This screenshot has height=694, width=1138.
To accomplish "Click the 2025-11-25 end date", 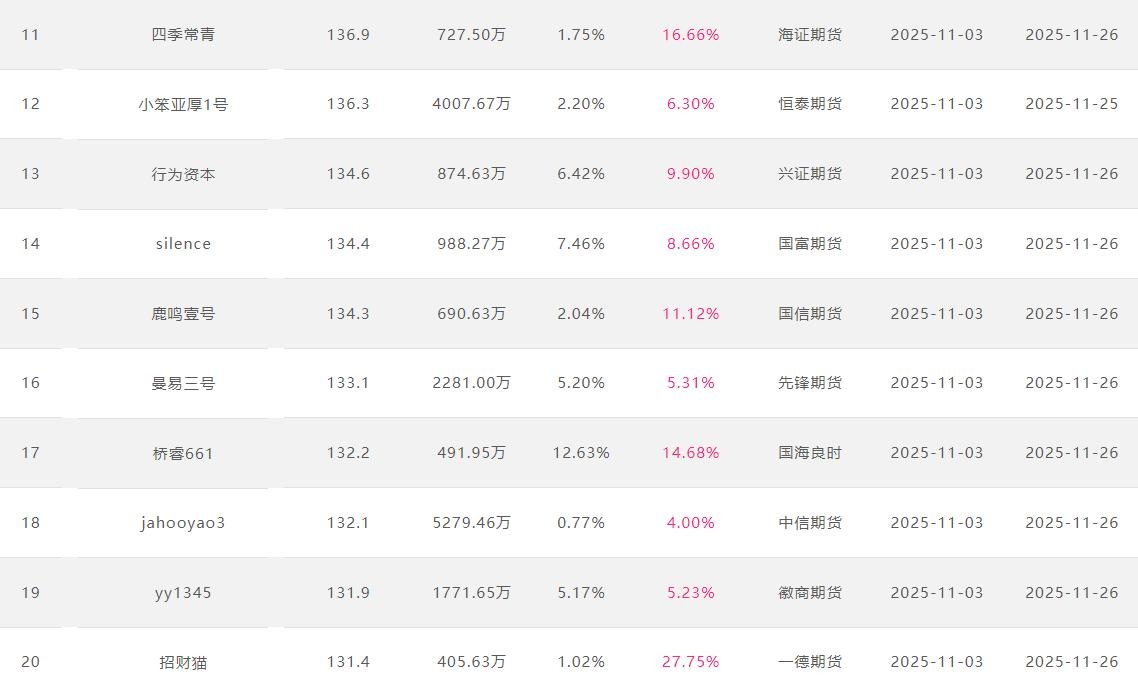I will [1071, 104].
